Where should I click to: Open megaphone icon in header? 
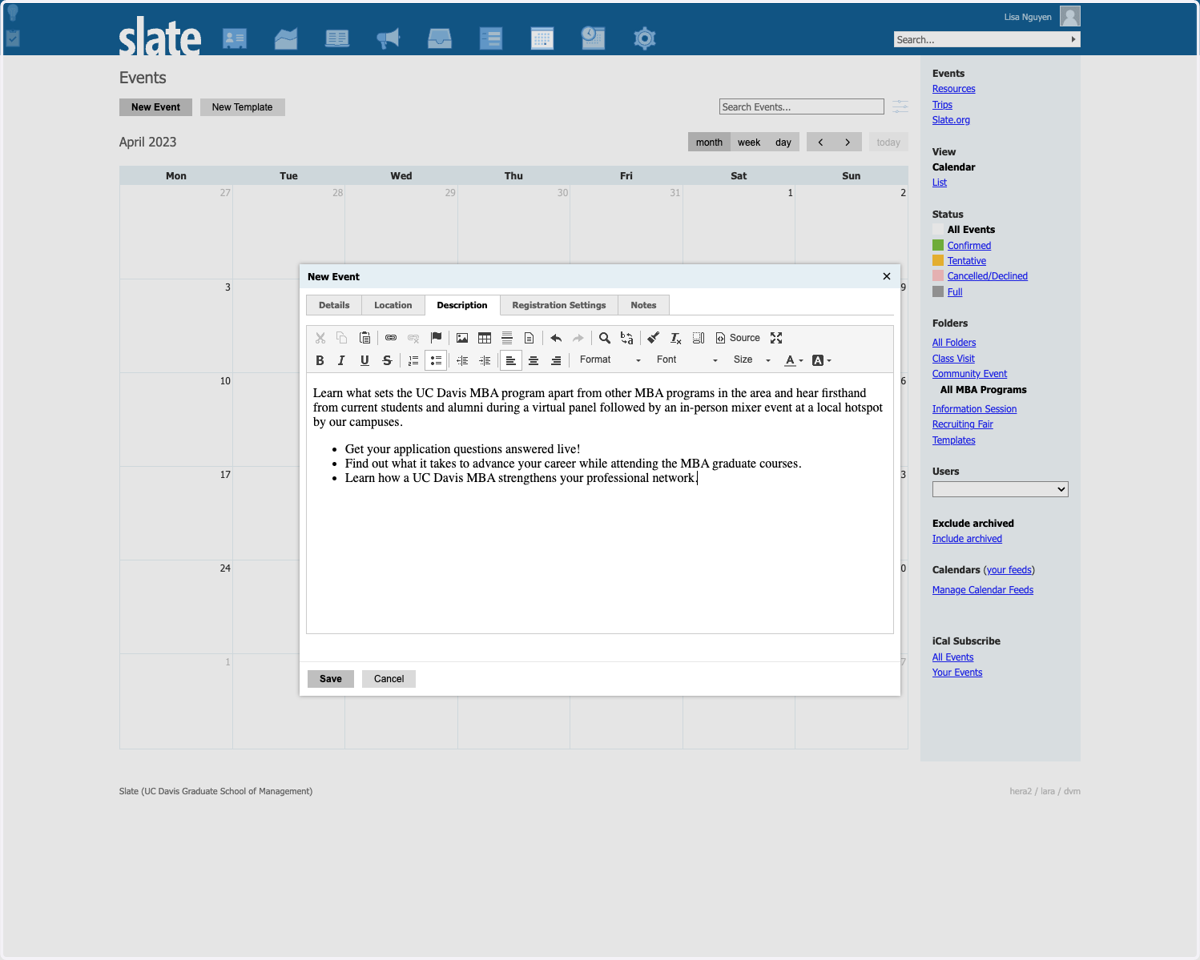point(388,38)
